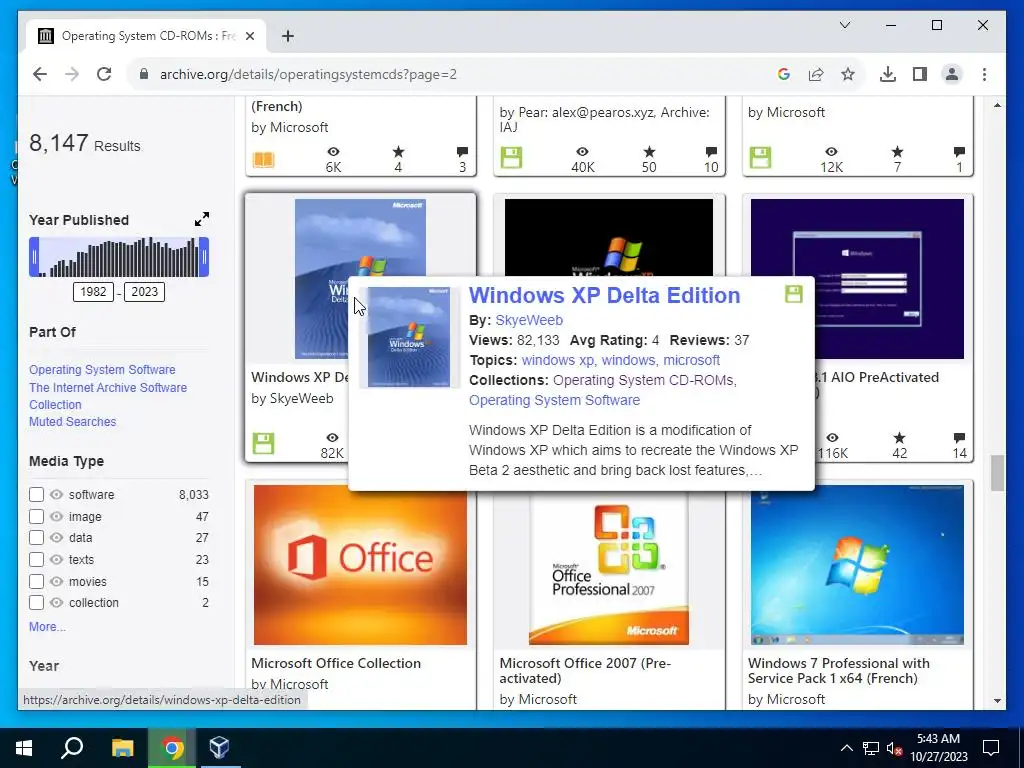Viewport: 1024px width, 768px height.
Task: Check the image media type box
Action: coord(37,517)
